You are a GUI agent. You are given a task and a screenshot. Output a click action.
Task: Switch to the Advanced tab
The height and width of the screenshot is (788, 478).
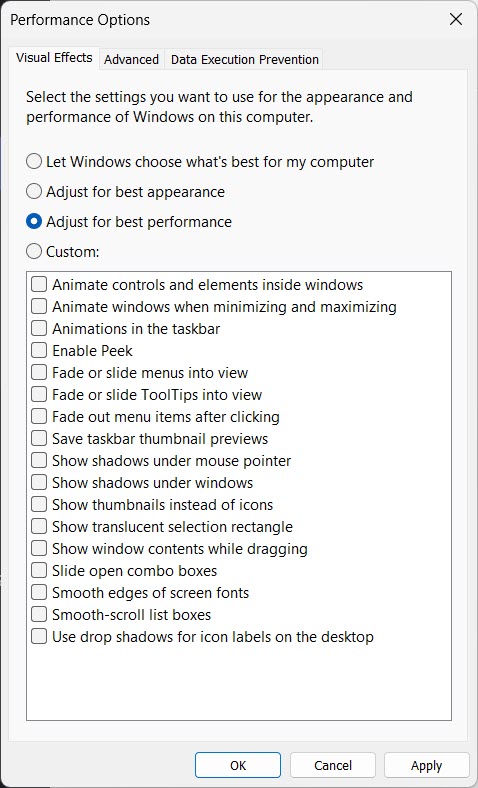pos(131,59)
